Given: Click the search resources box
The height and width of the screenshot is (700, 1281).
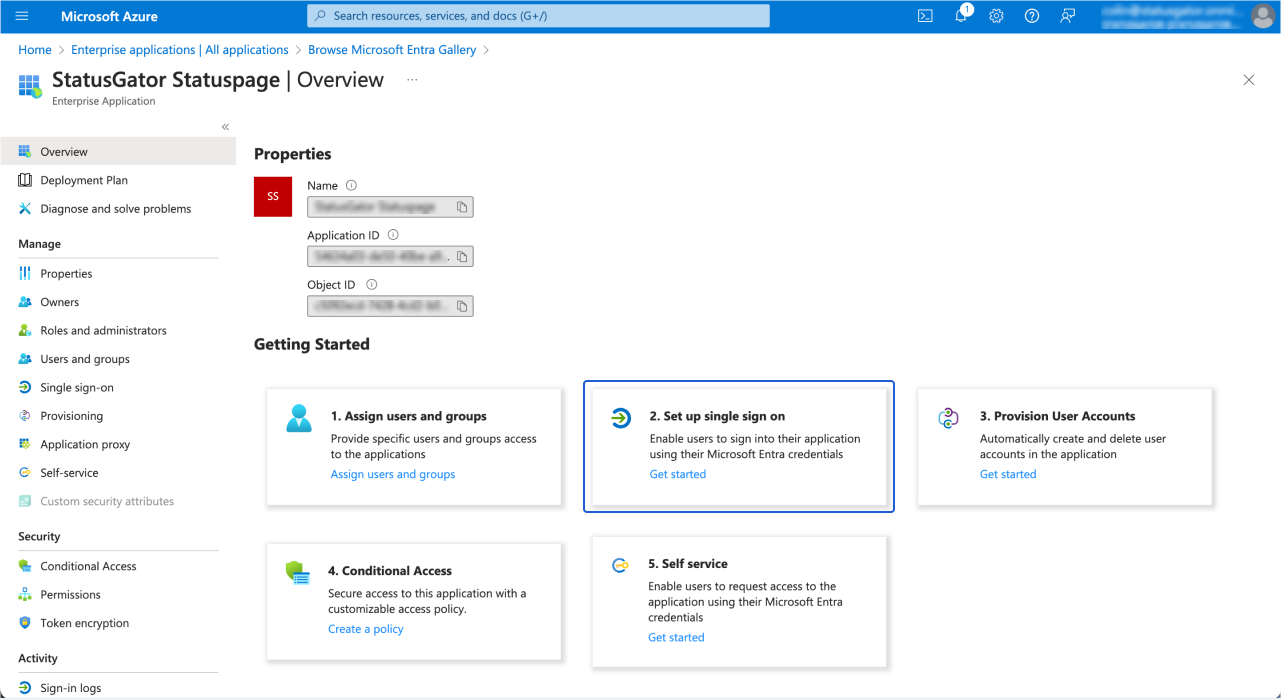Looking at the screenshot, I should 538,16.
